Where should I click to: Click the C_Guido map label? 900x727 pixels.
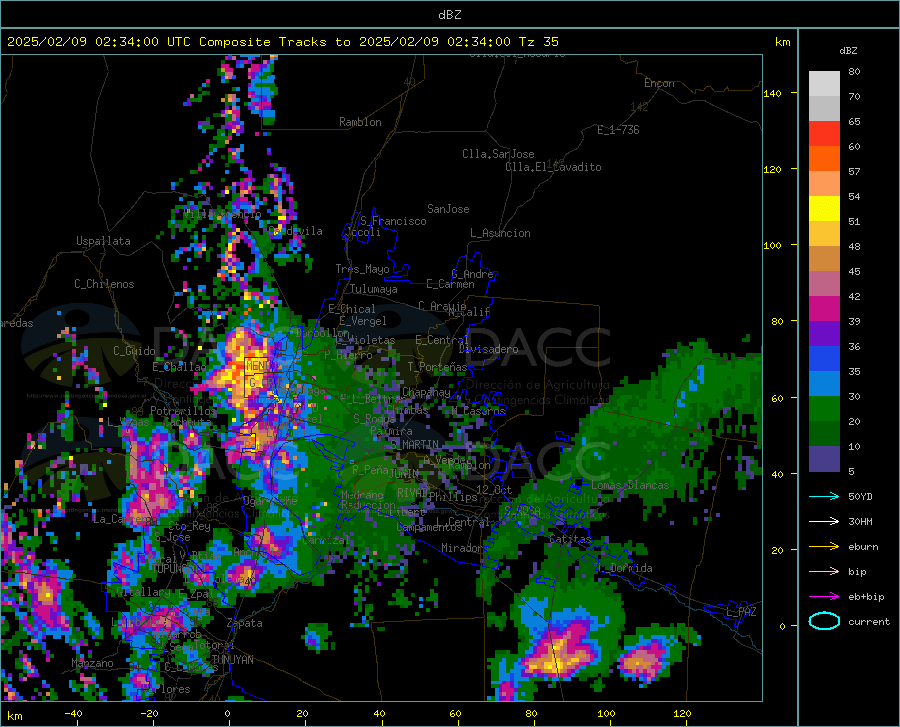point(134,351)
